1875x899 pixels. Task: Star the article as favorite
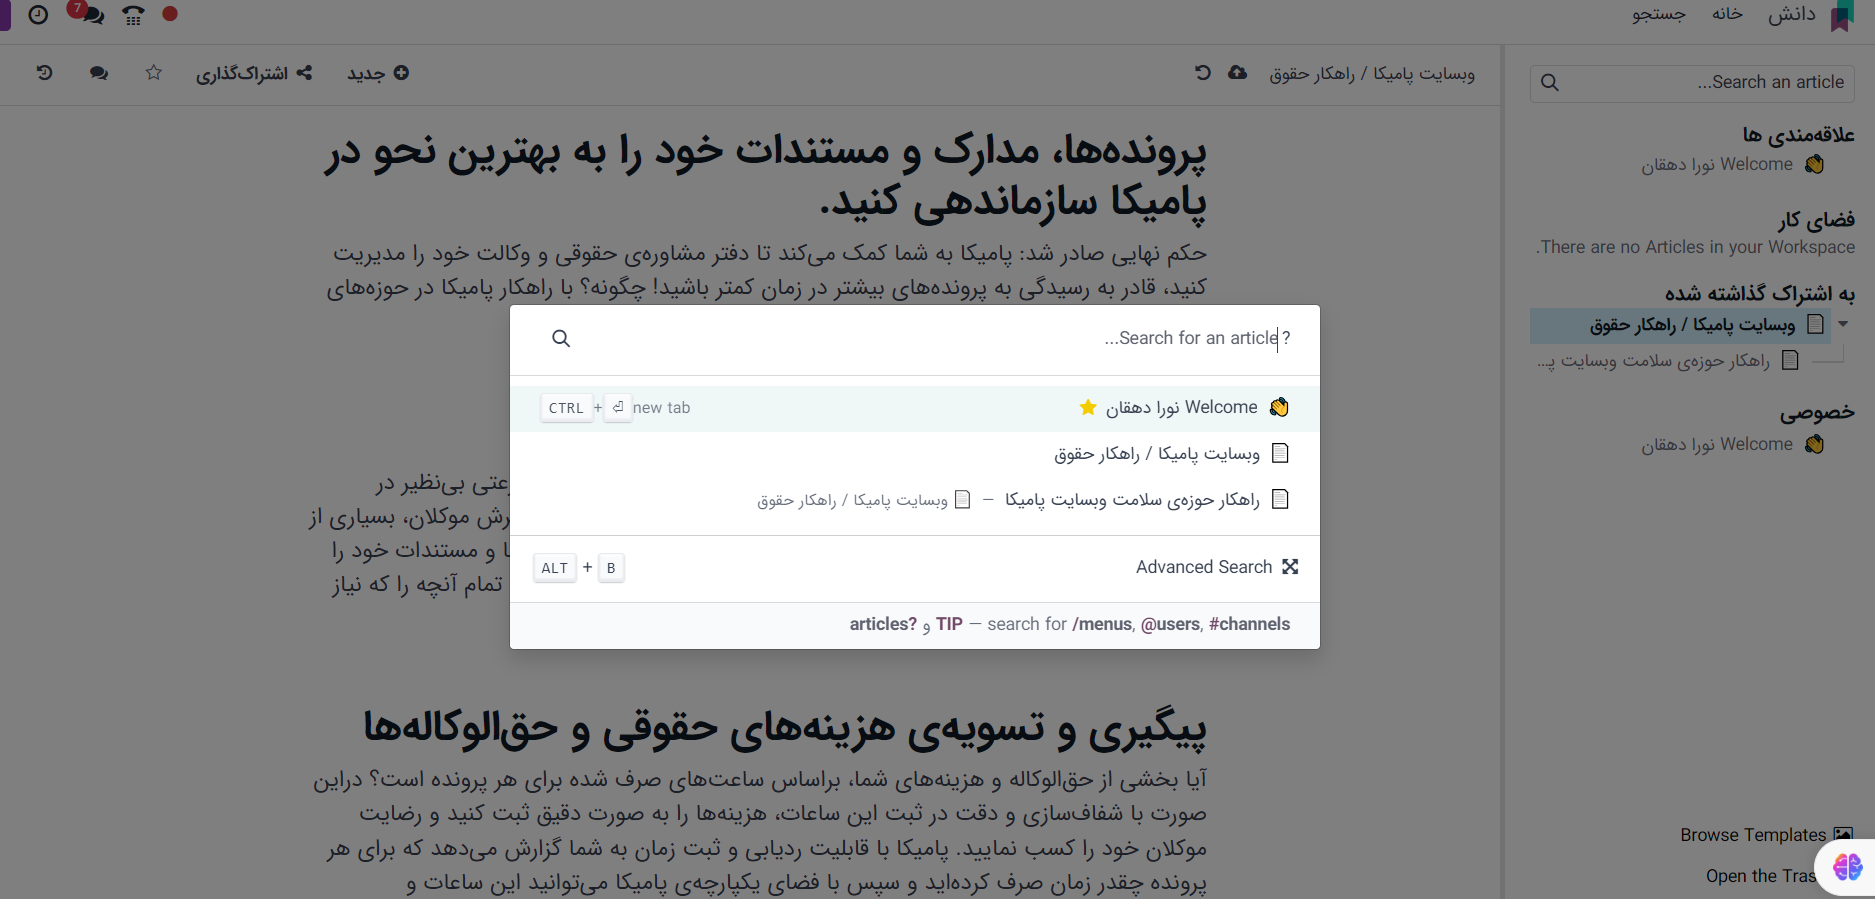point(153,73)
